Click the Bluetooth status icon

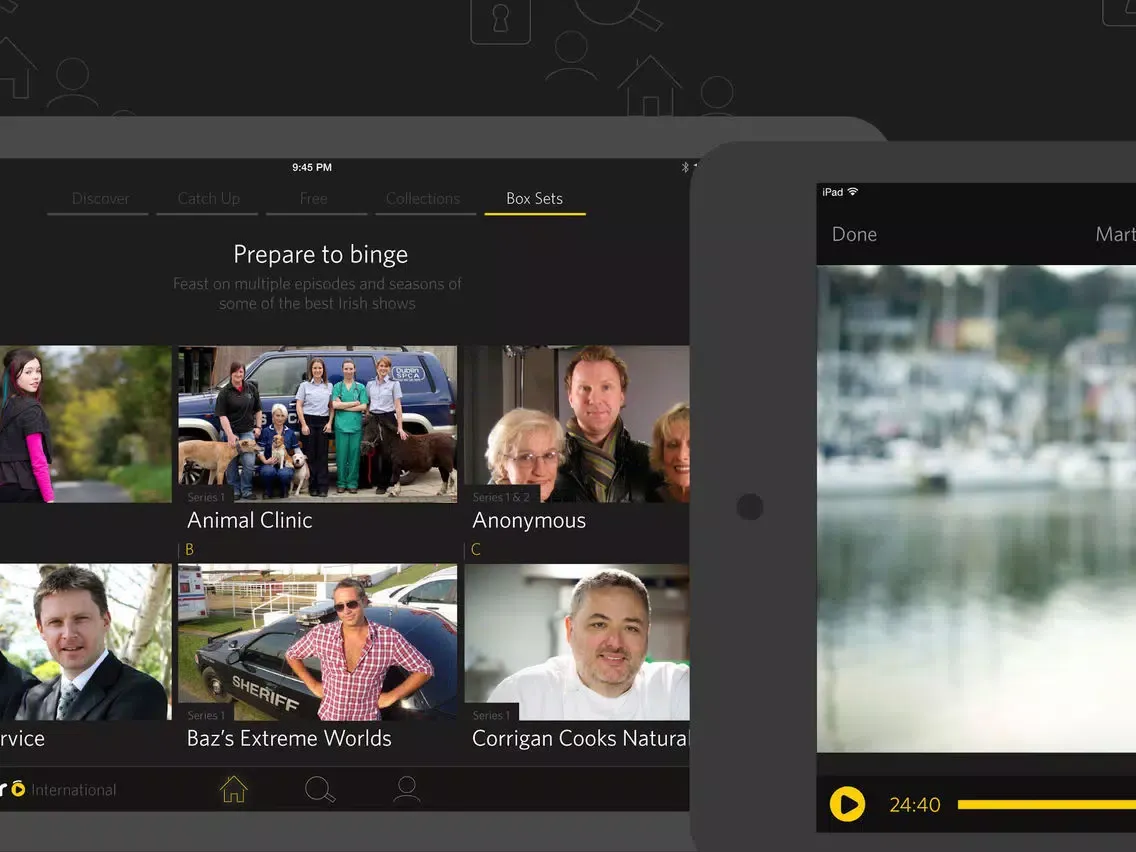pos(685,167)
